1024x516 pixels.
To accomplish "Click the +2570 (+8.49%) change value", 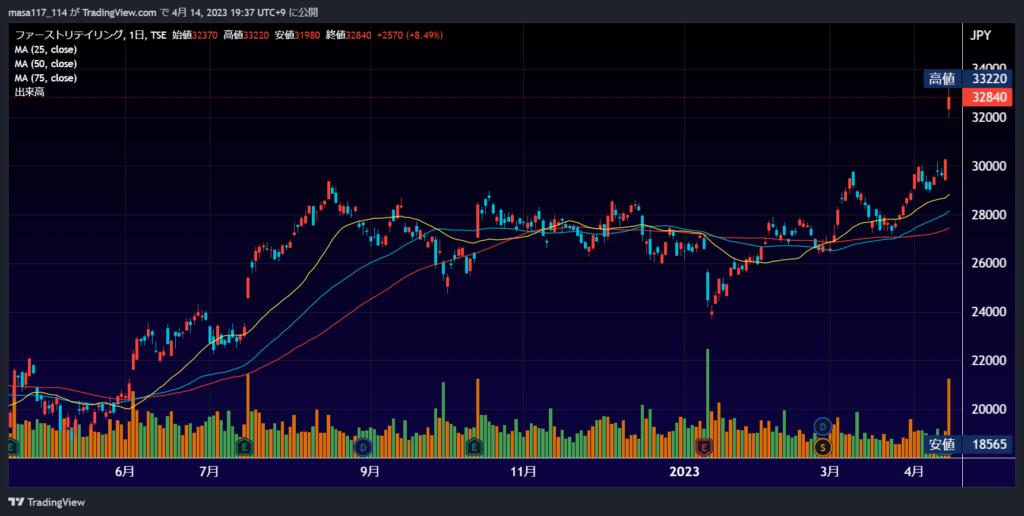I will [x=410, y=35].
